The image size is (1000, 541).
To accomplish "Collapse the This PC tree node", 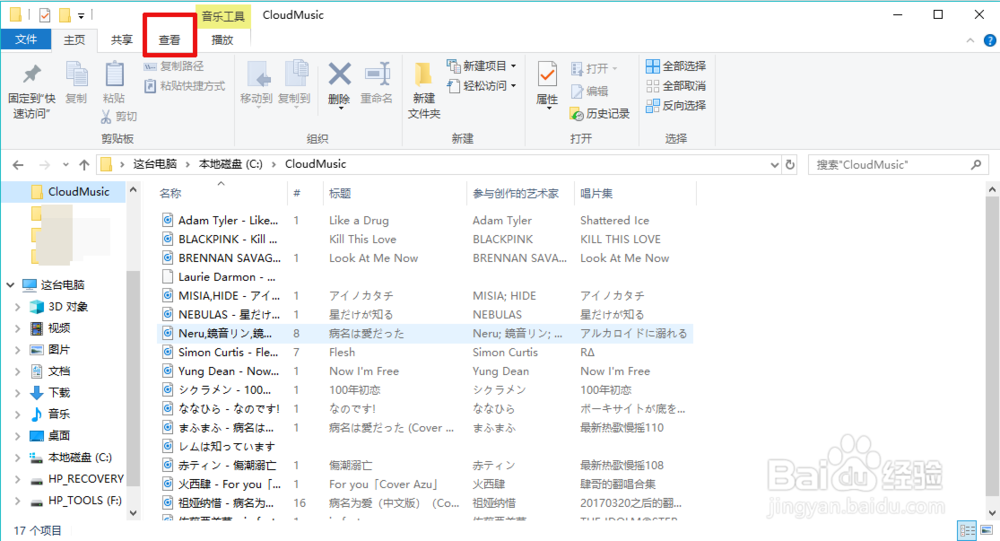I will [x=10, y=285].
